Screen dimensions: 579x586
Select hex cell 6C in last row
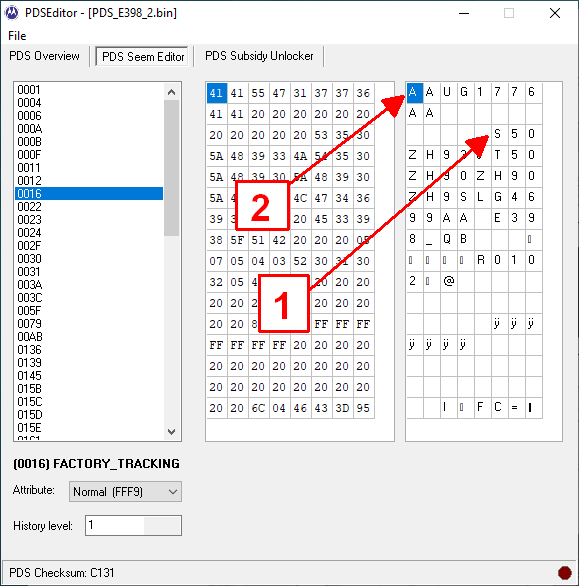(x=258, y=408)
